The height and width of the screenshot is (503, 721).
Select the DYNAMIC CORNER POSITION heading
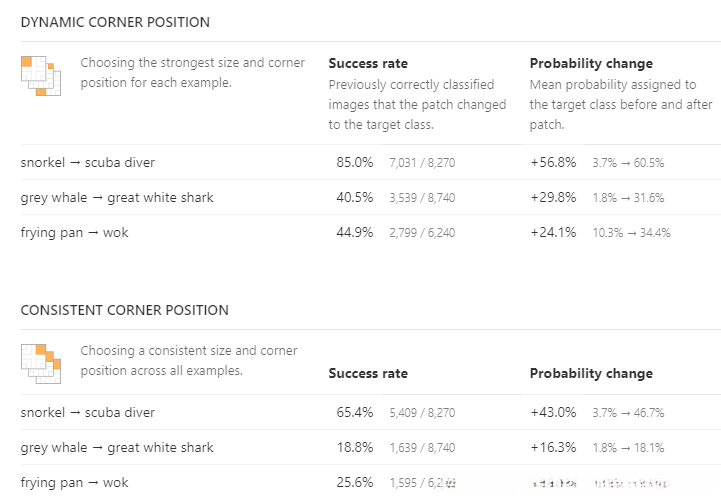tap(115, 22)
